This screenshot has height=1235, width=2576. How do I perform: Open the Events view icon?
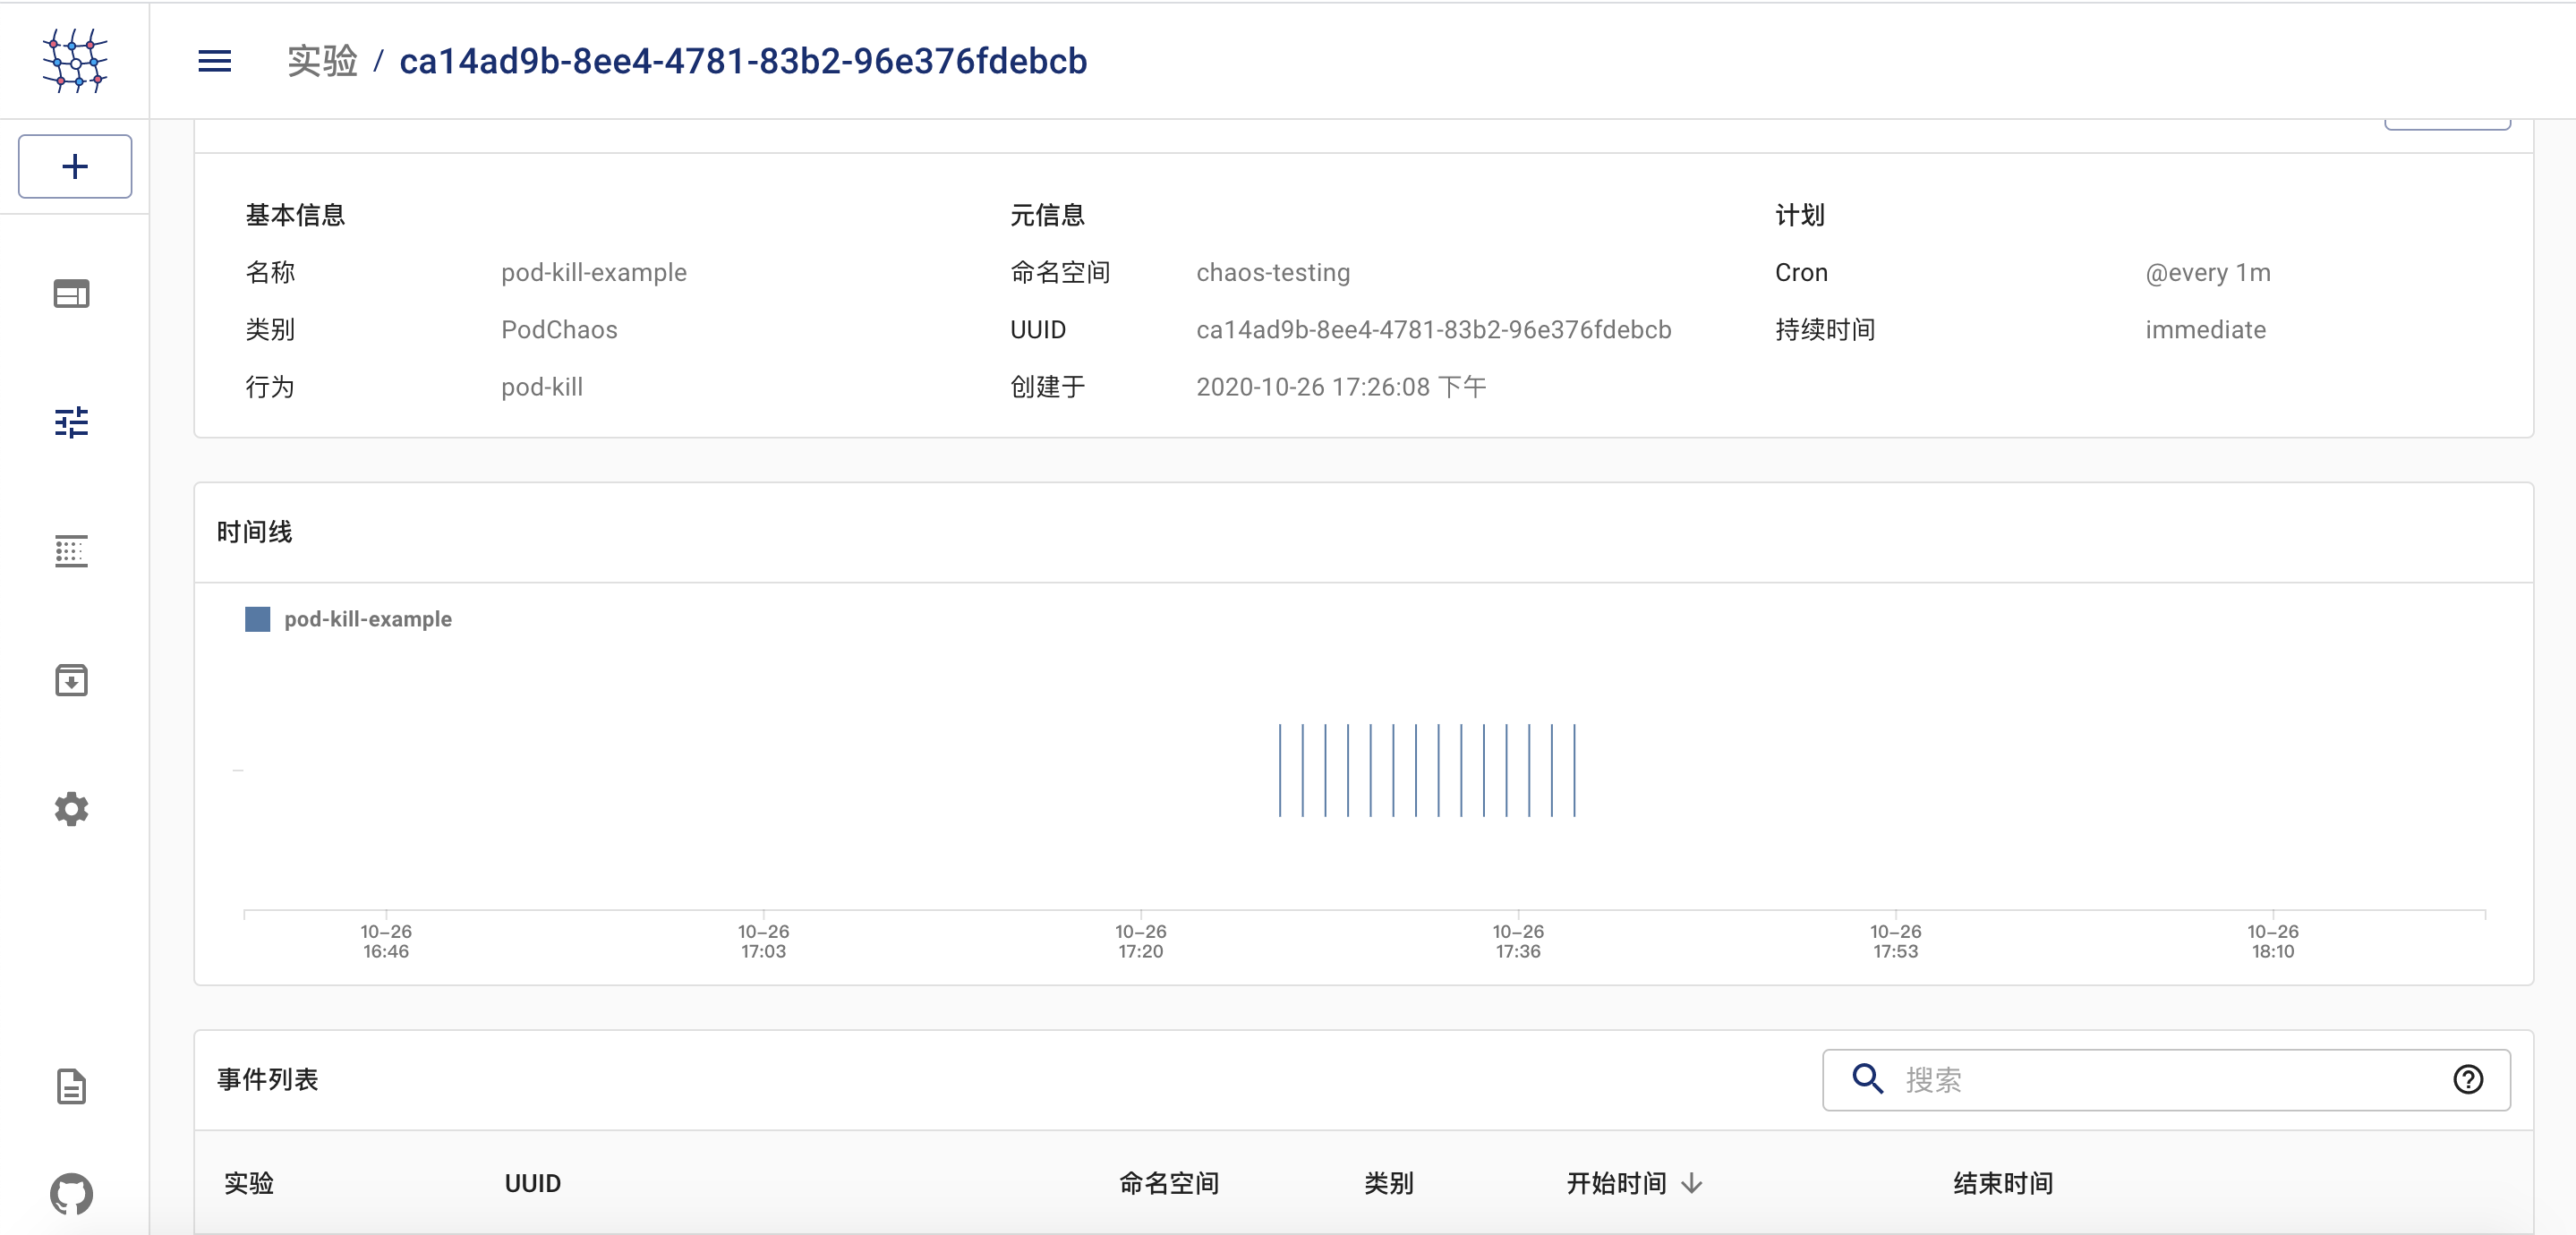[x=70, y=551]
